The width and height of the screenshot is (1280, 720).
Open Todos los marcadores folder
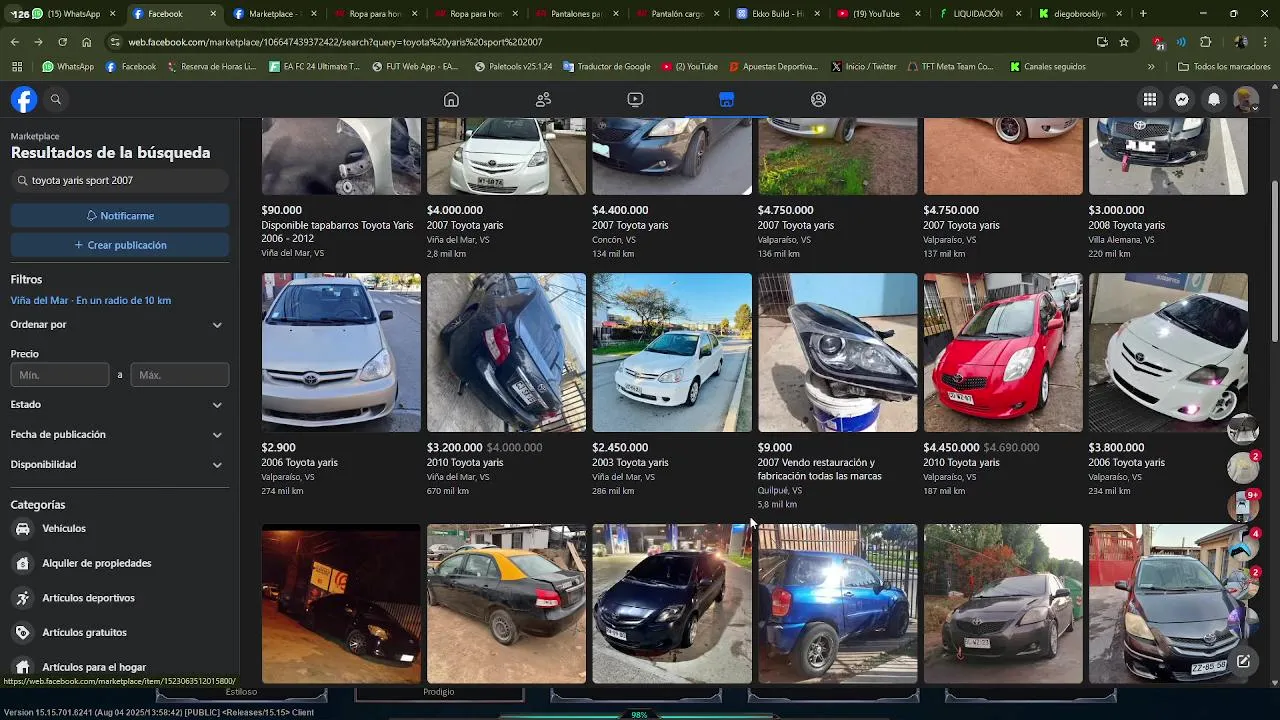(x=1225, y=67)
